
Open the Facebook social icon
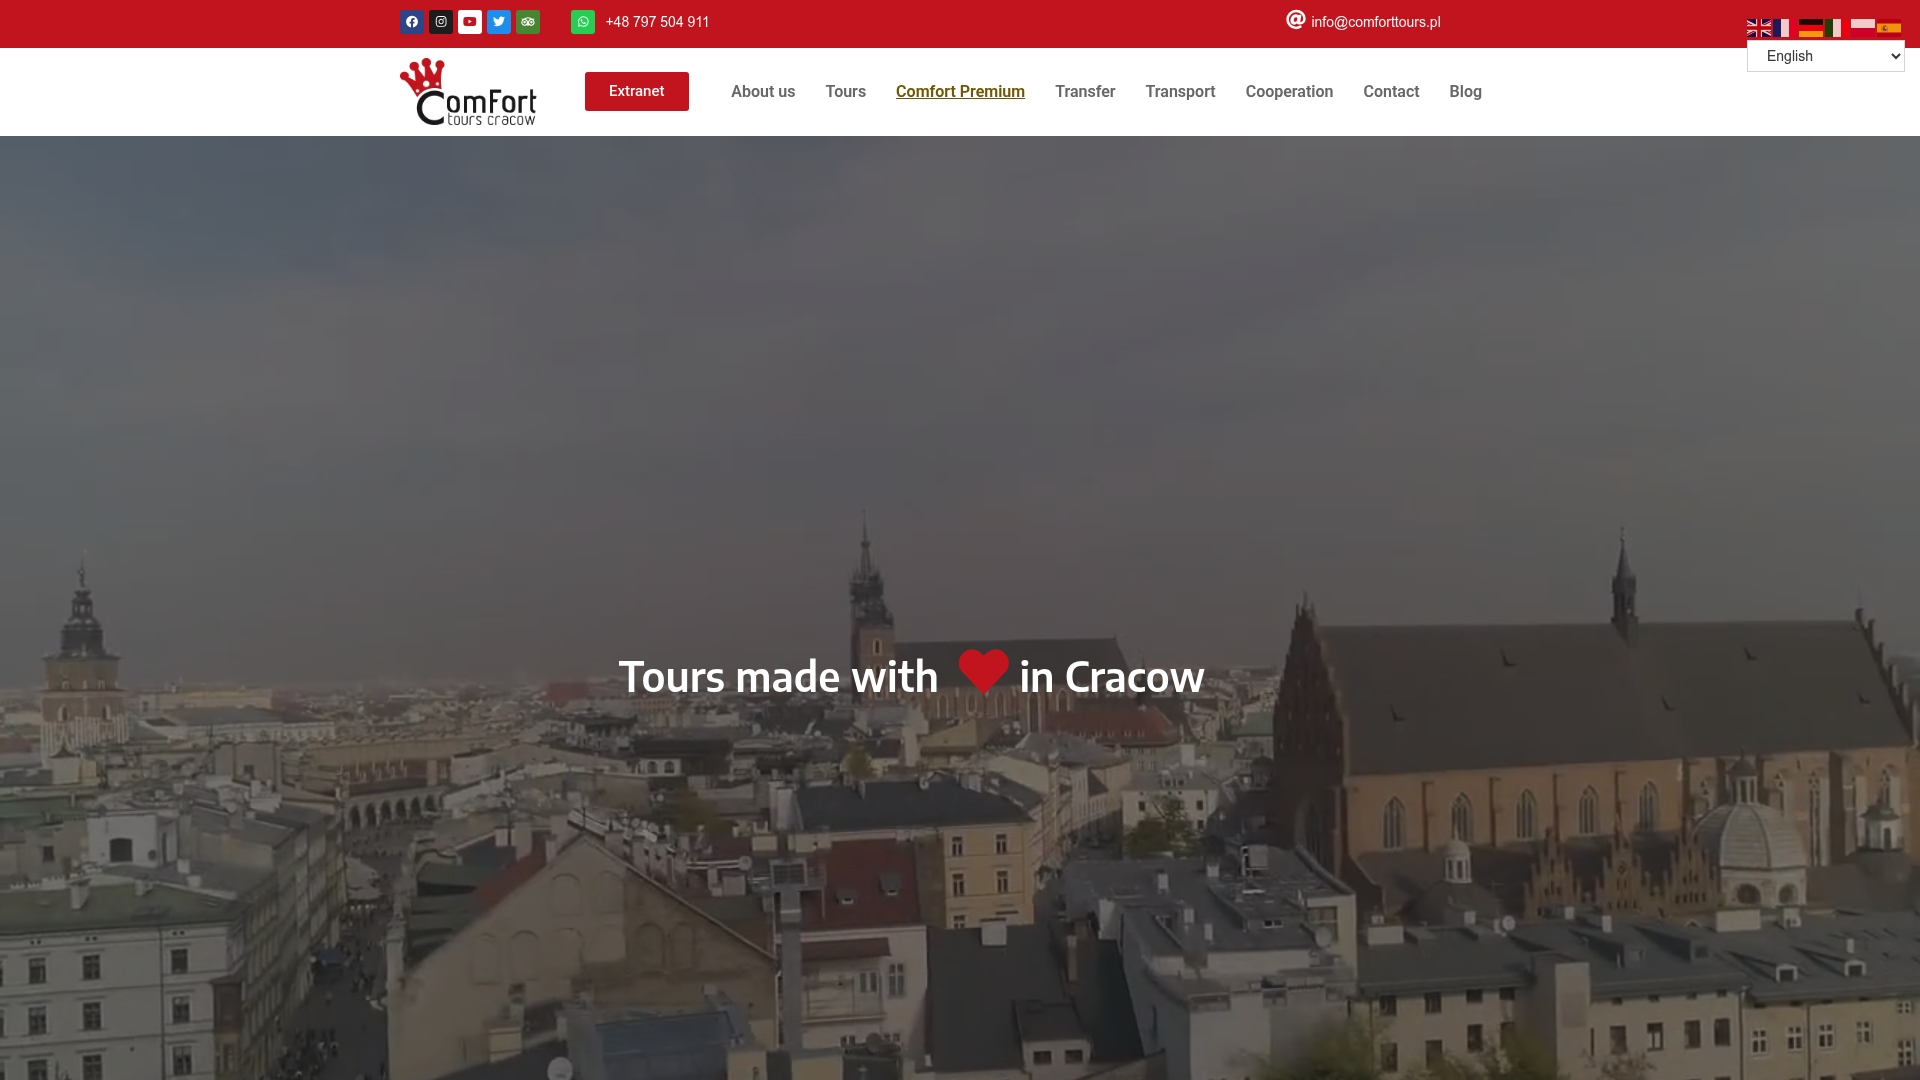[x=412, y=22]
